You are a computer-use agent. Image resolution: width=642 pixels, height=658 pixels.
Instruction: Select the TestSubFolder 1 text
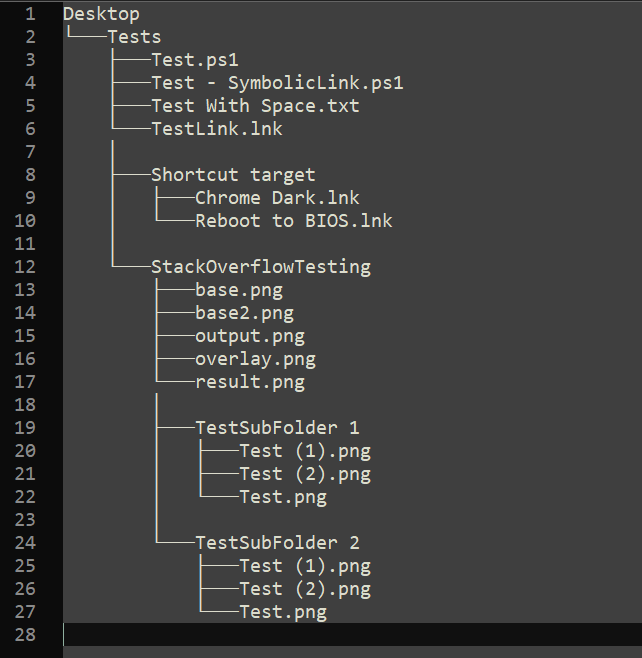(277, 428)
